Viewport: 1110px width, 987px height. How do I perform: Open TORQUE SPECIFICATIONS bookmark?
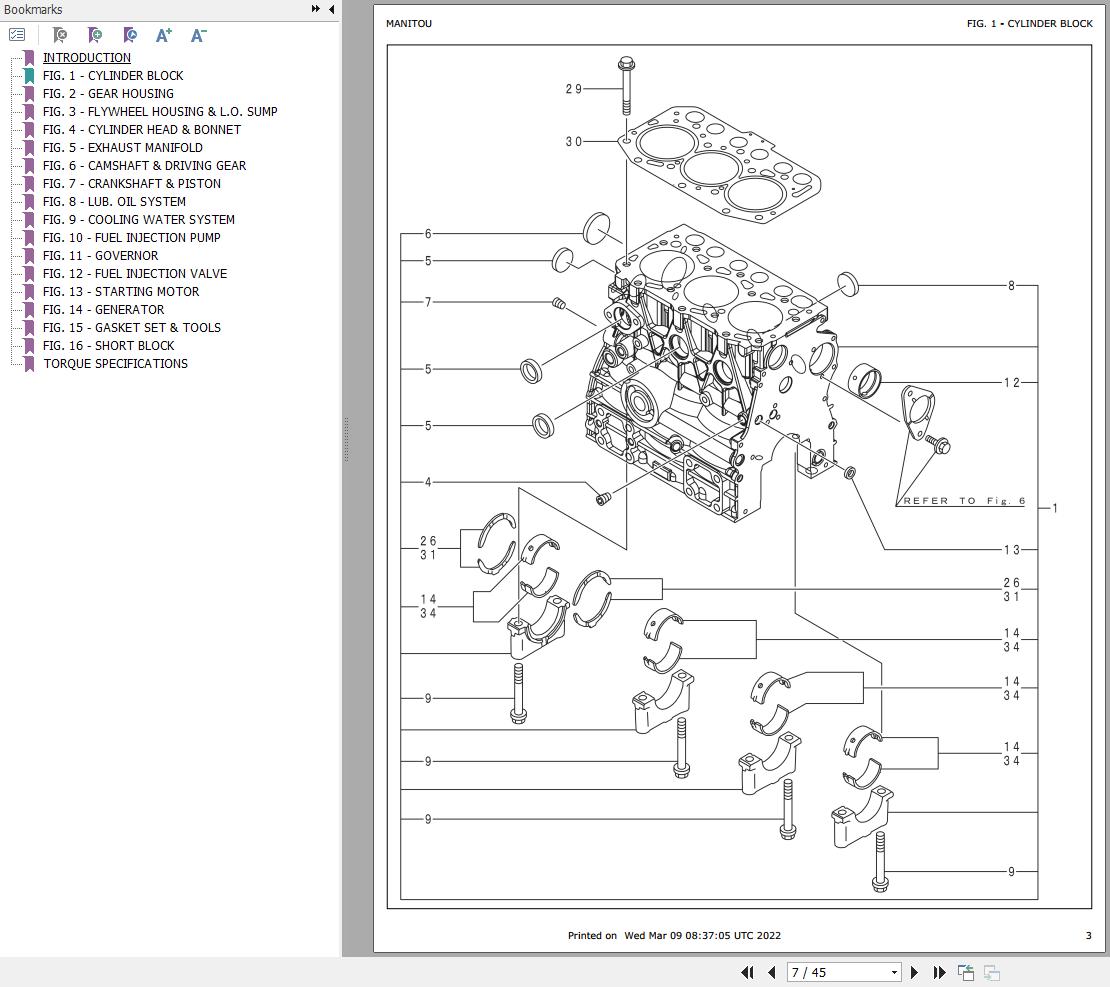point(115,364)
